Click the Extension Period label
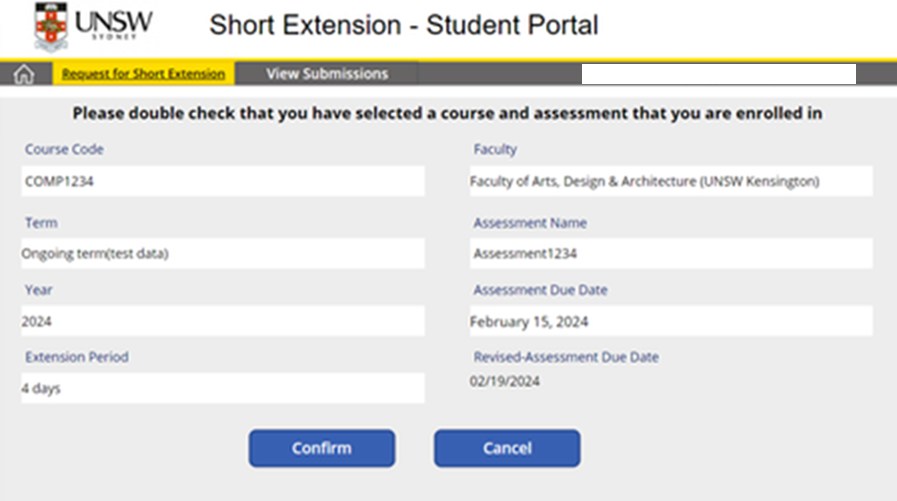 coord(76,357)
